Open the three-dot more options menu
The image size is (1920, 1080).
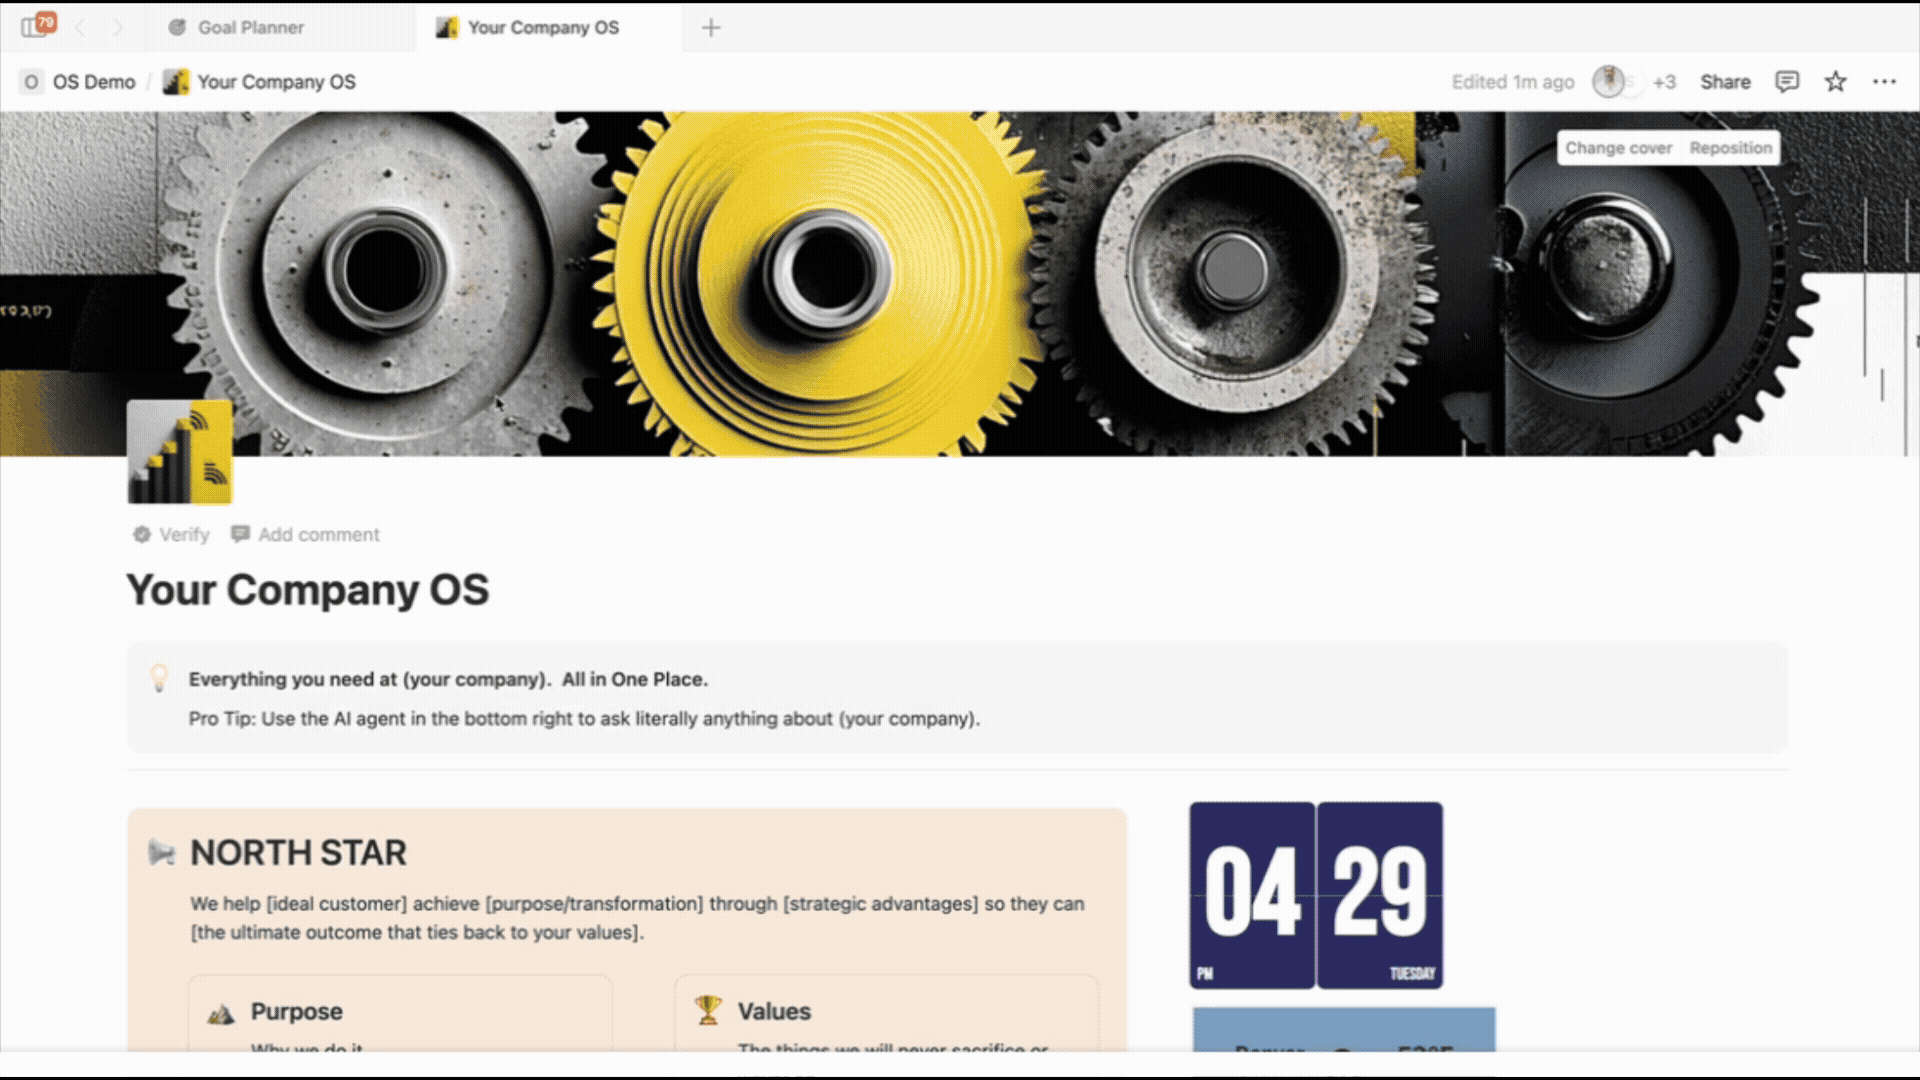pos(1884,82)
